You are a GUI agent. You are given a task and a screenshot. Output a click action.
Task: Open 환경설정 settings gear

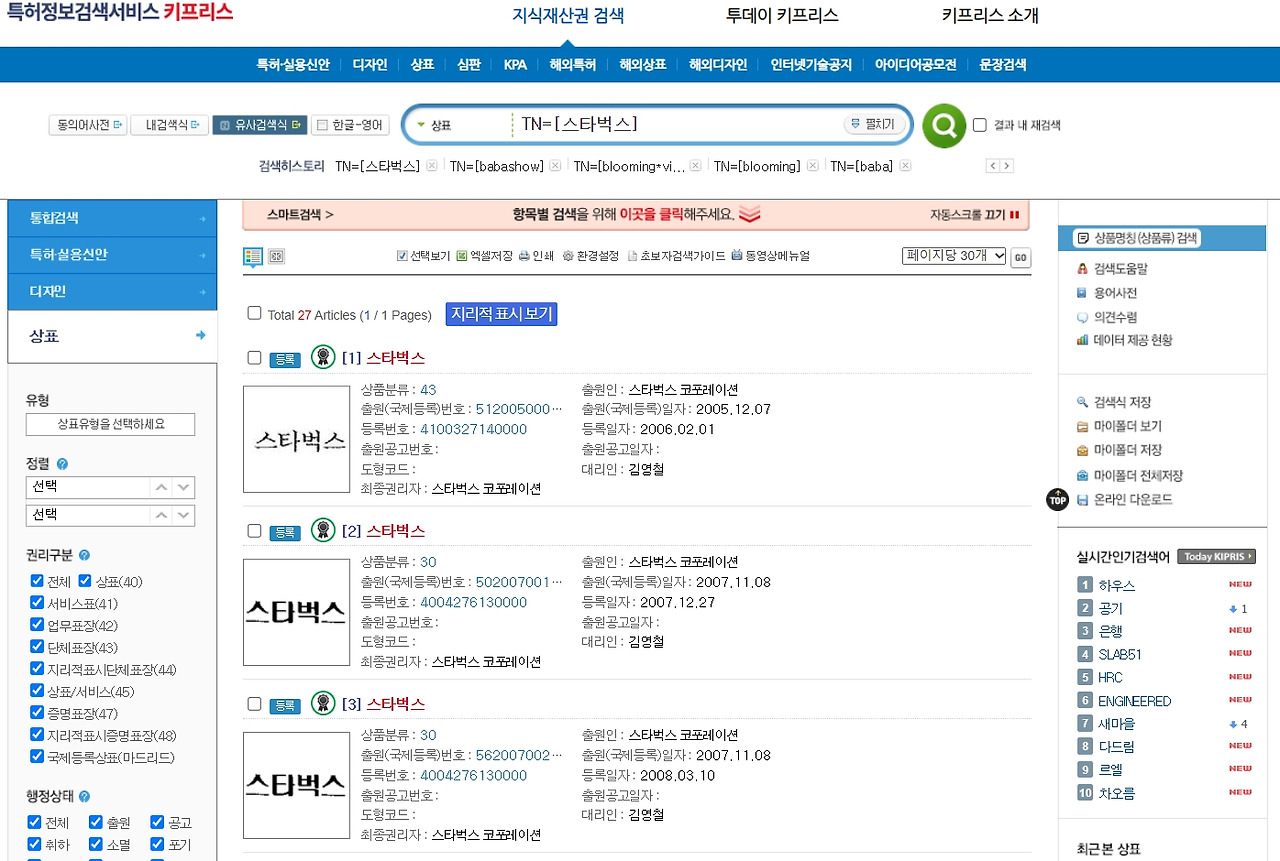(x=590, y=256)
